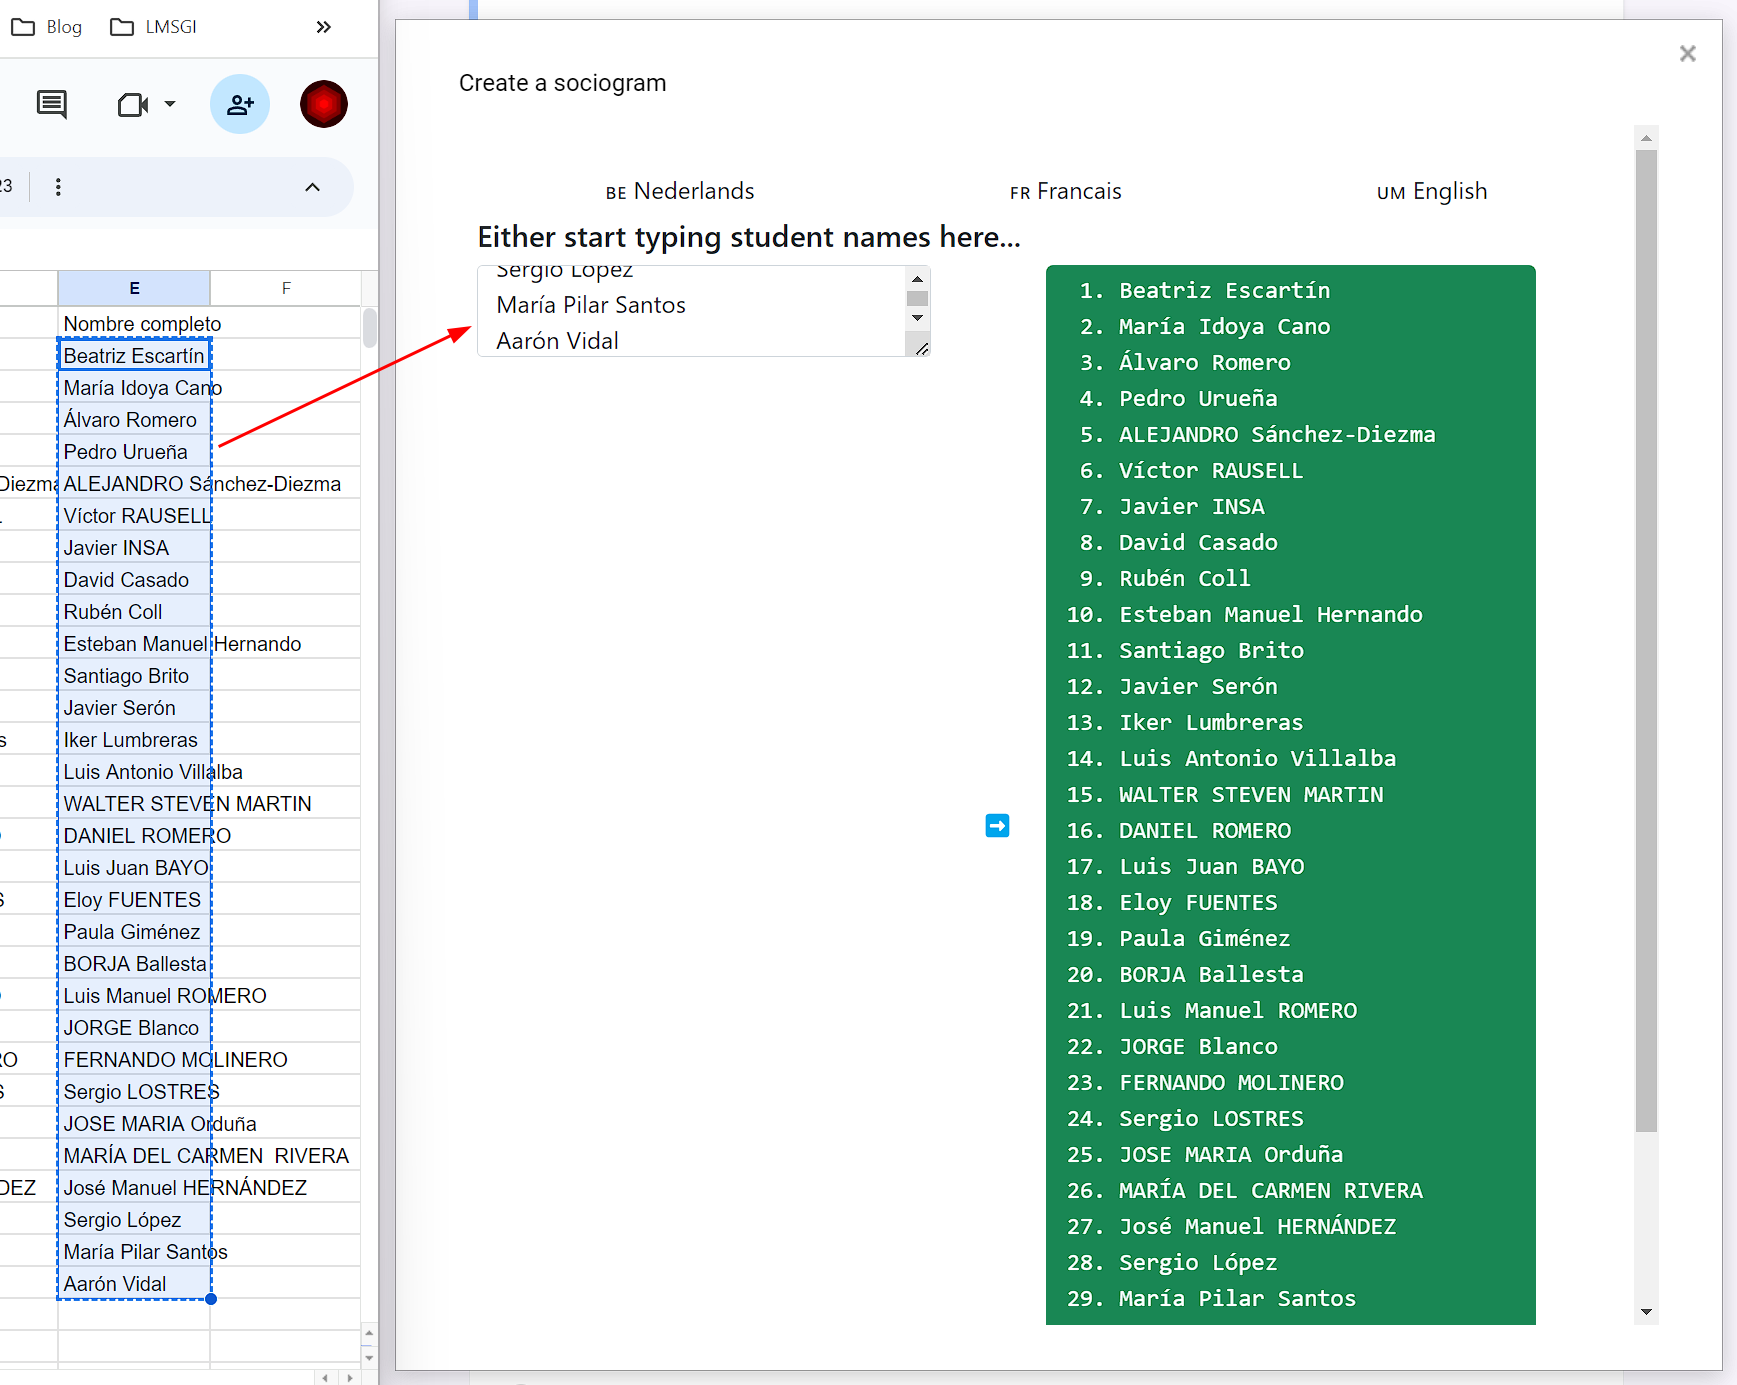Open the three-dot options menu
This screenshot has height=1385, width=1737.
click(x=58, y=187)
